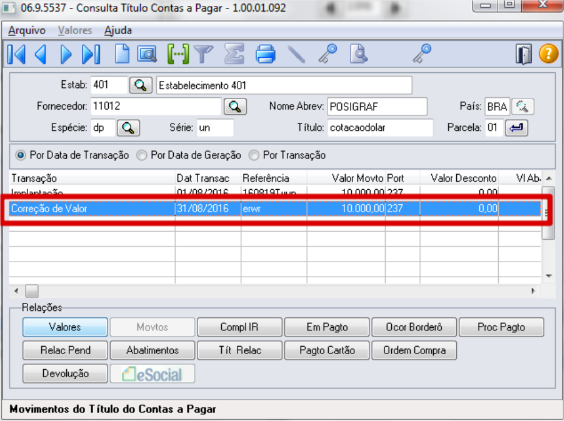This screenshot has height=421, width=564.
Task: Click the Dat Transac column header
Action: [208, 178]
